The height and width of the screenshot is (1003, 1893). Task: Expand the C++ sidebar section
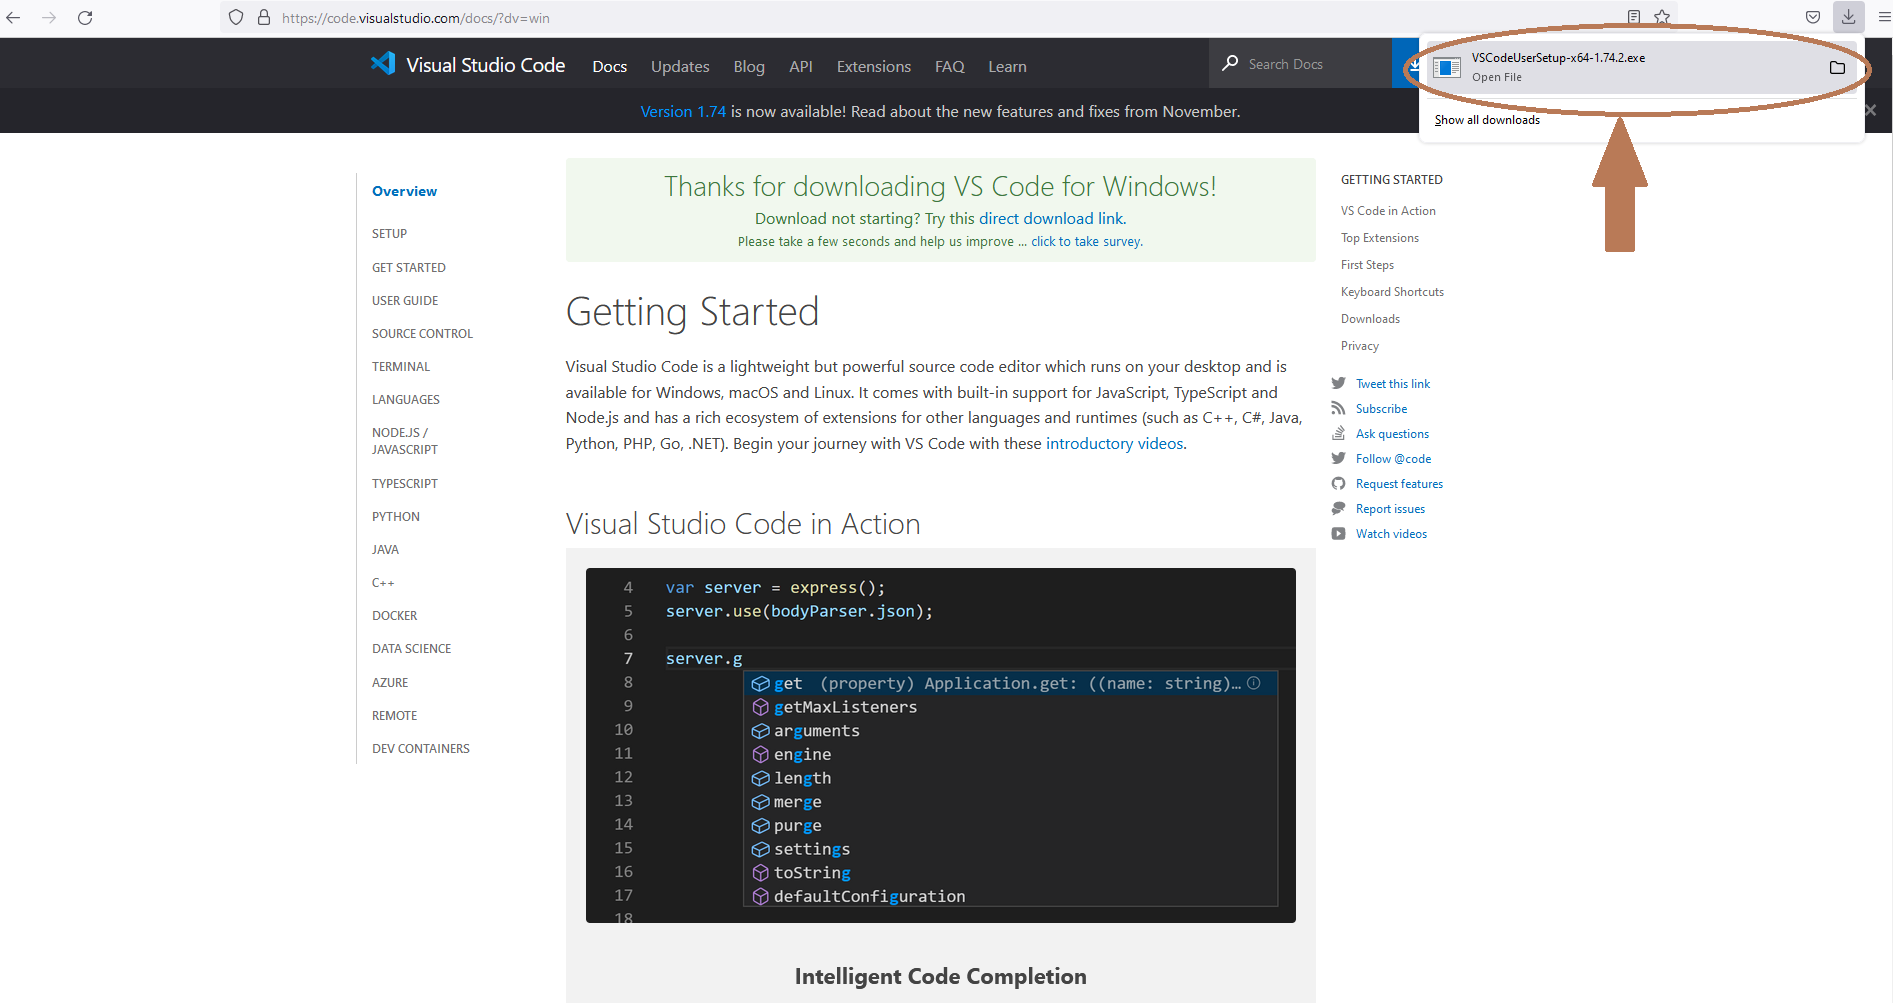(383, 583)
